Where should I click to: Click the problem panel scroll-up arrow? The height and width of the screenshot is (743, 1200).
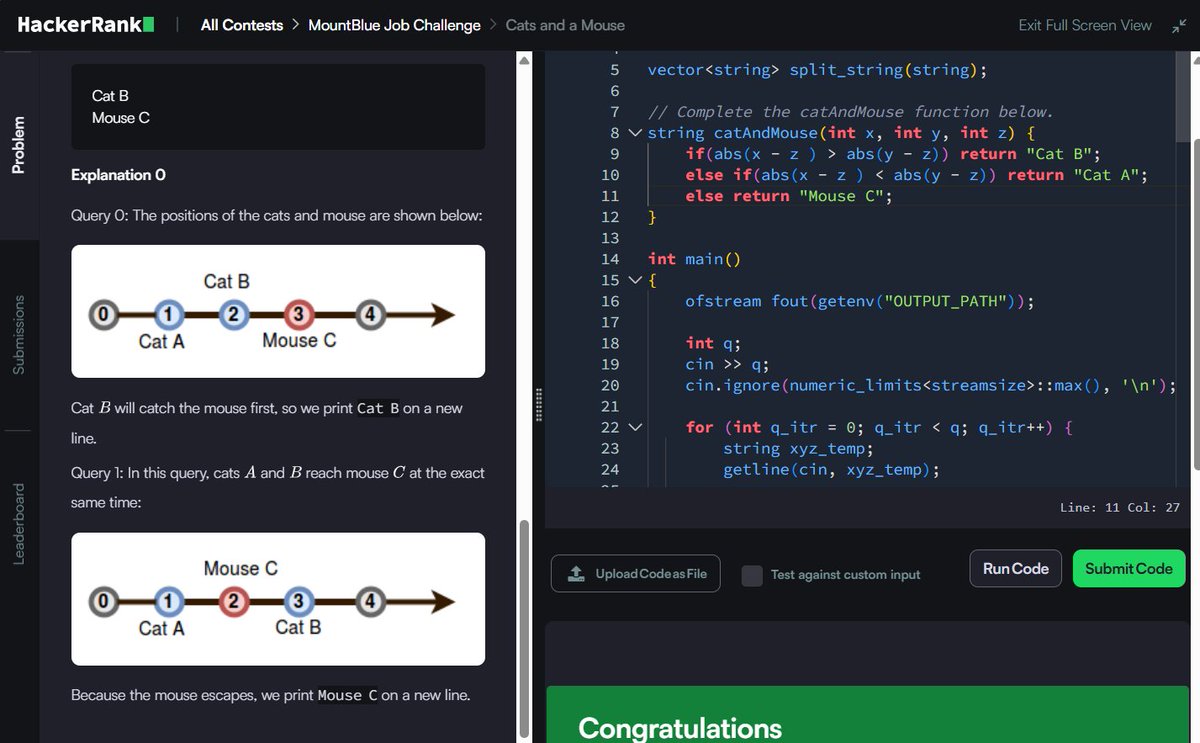pos(525,60)
